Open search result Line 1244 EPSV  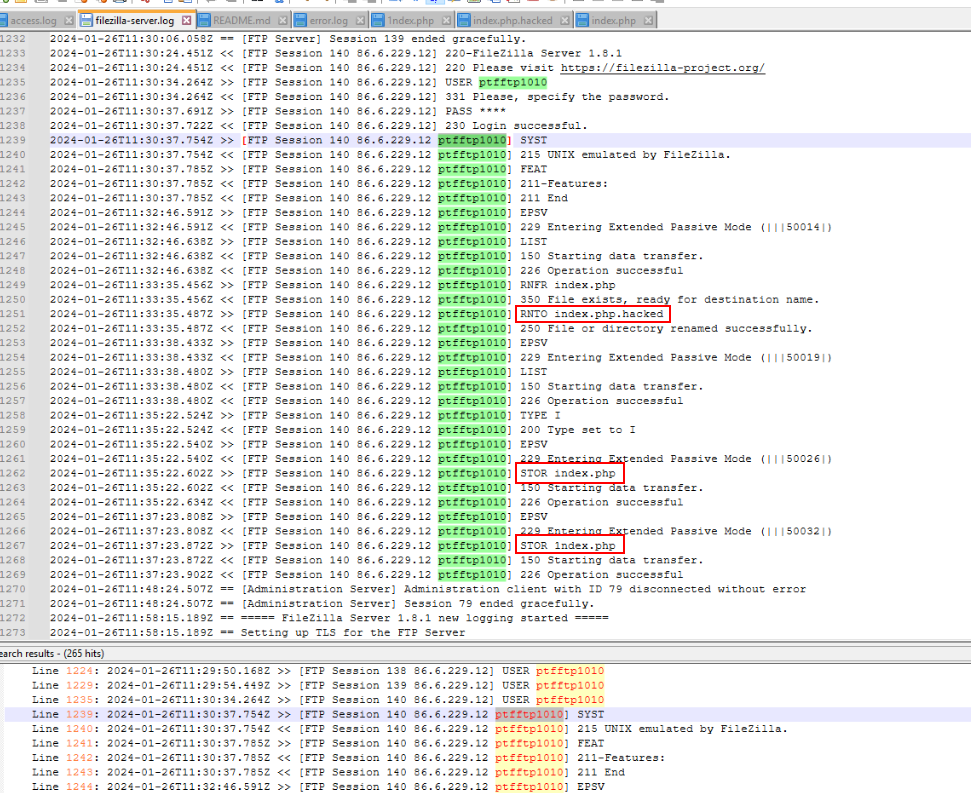(318, 787)
